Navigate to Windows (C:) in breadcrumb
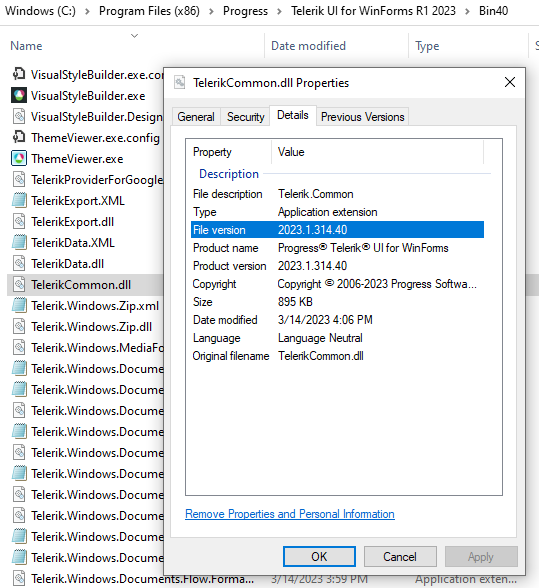The height and width of the screenshot is (588, 539). coord(40,11)
